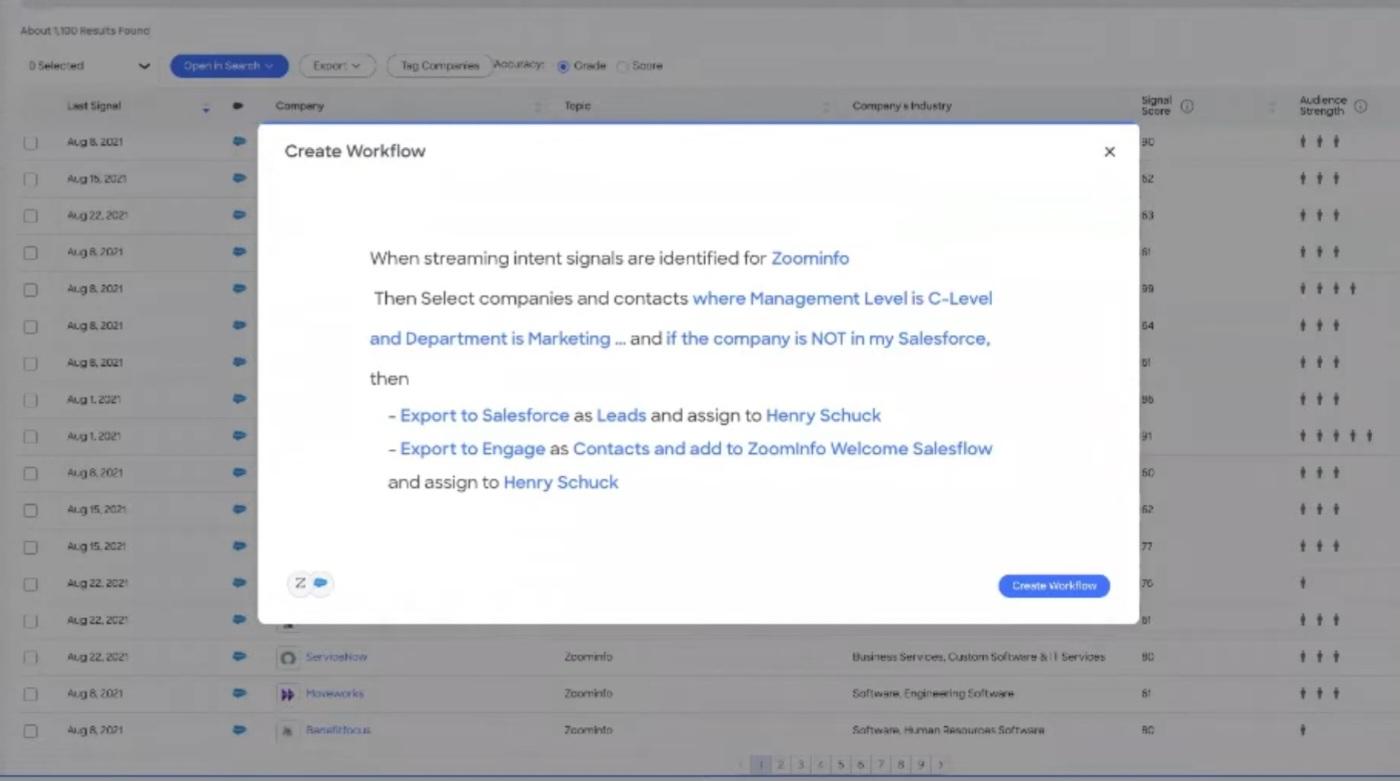Click signal icon in the score 52 row
Viewport: 1400px width, 781px height.
239,178
